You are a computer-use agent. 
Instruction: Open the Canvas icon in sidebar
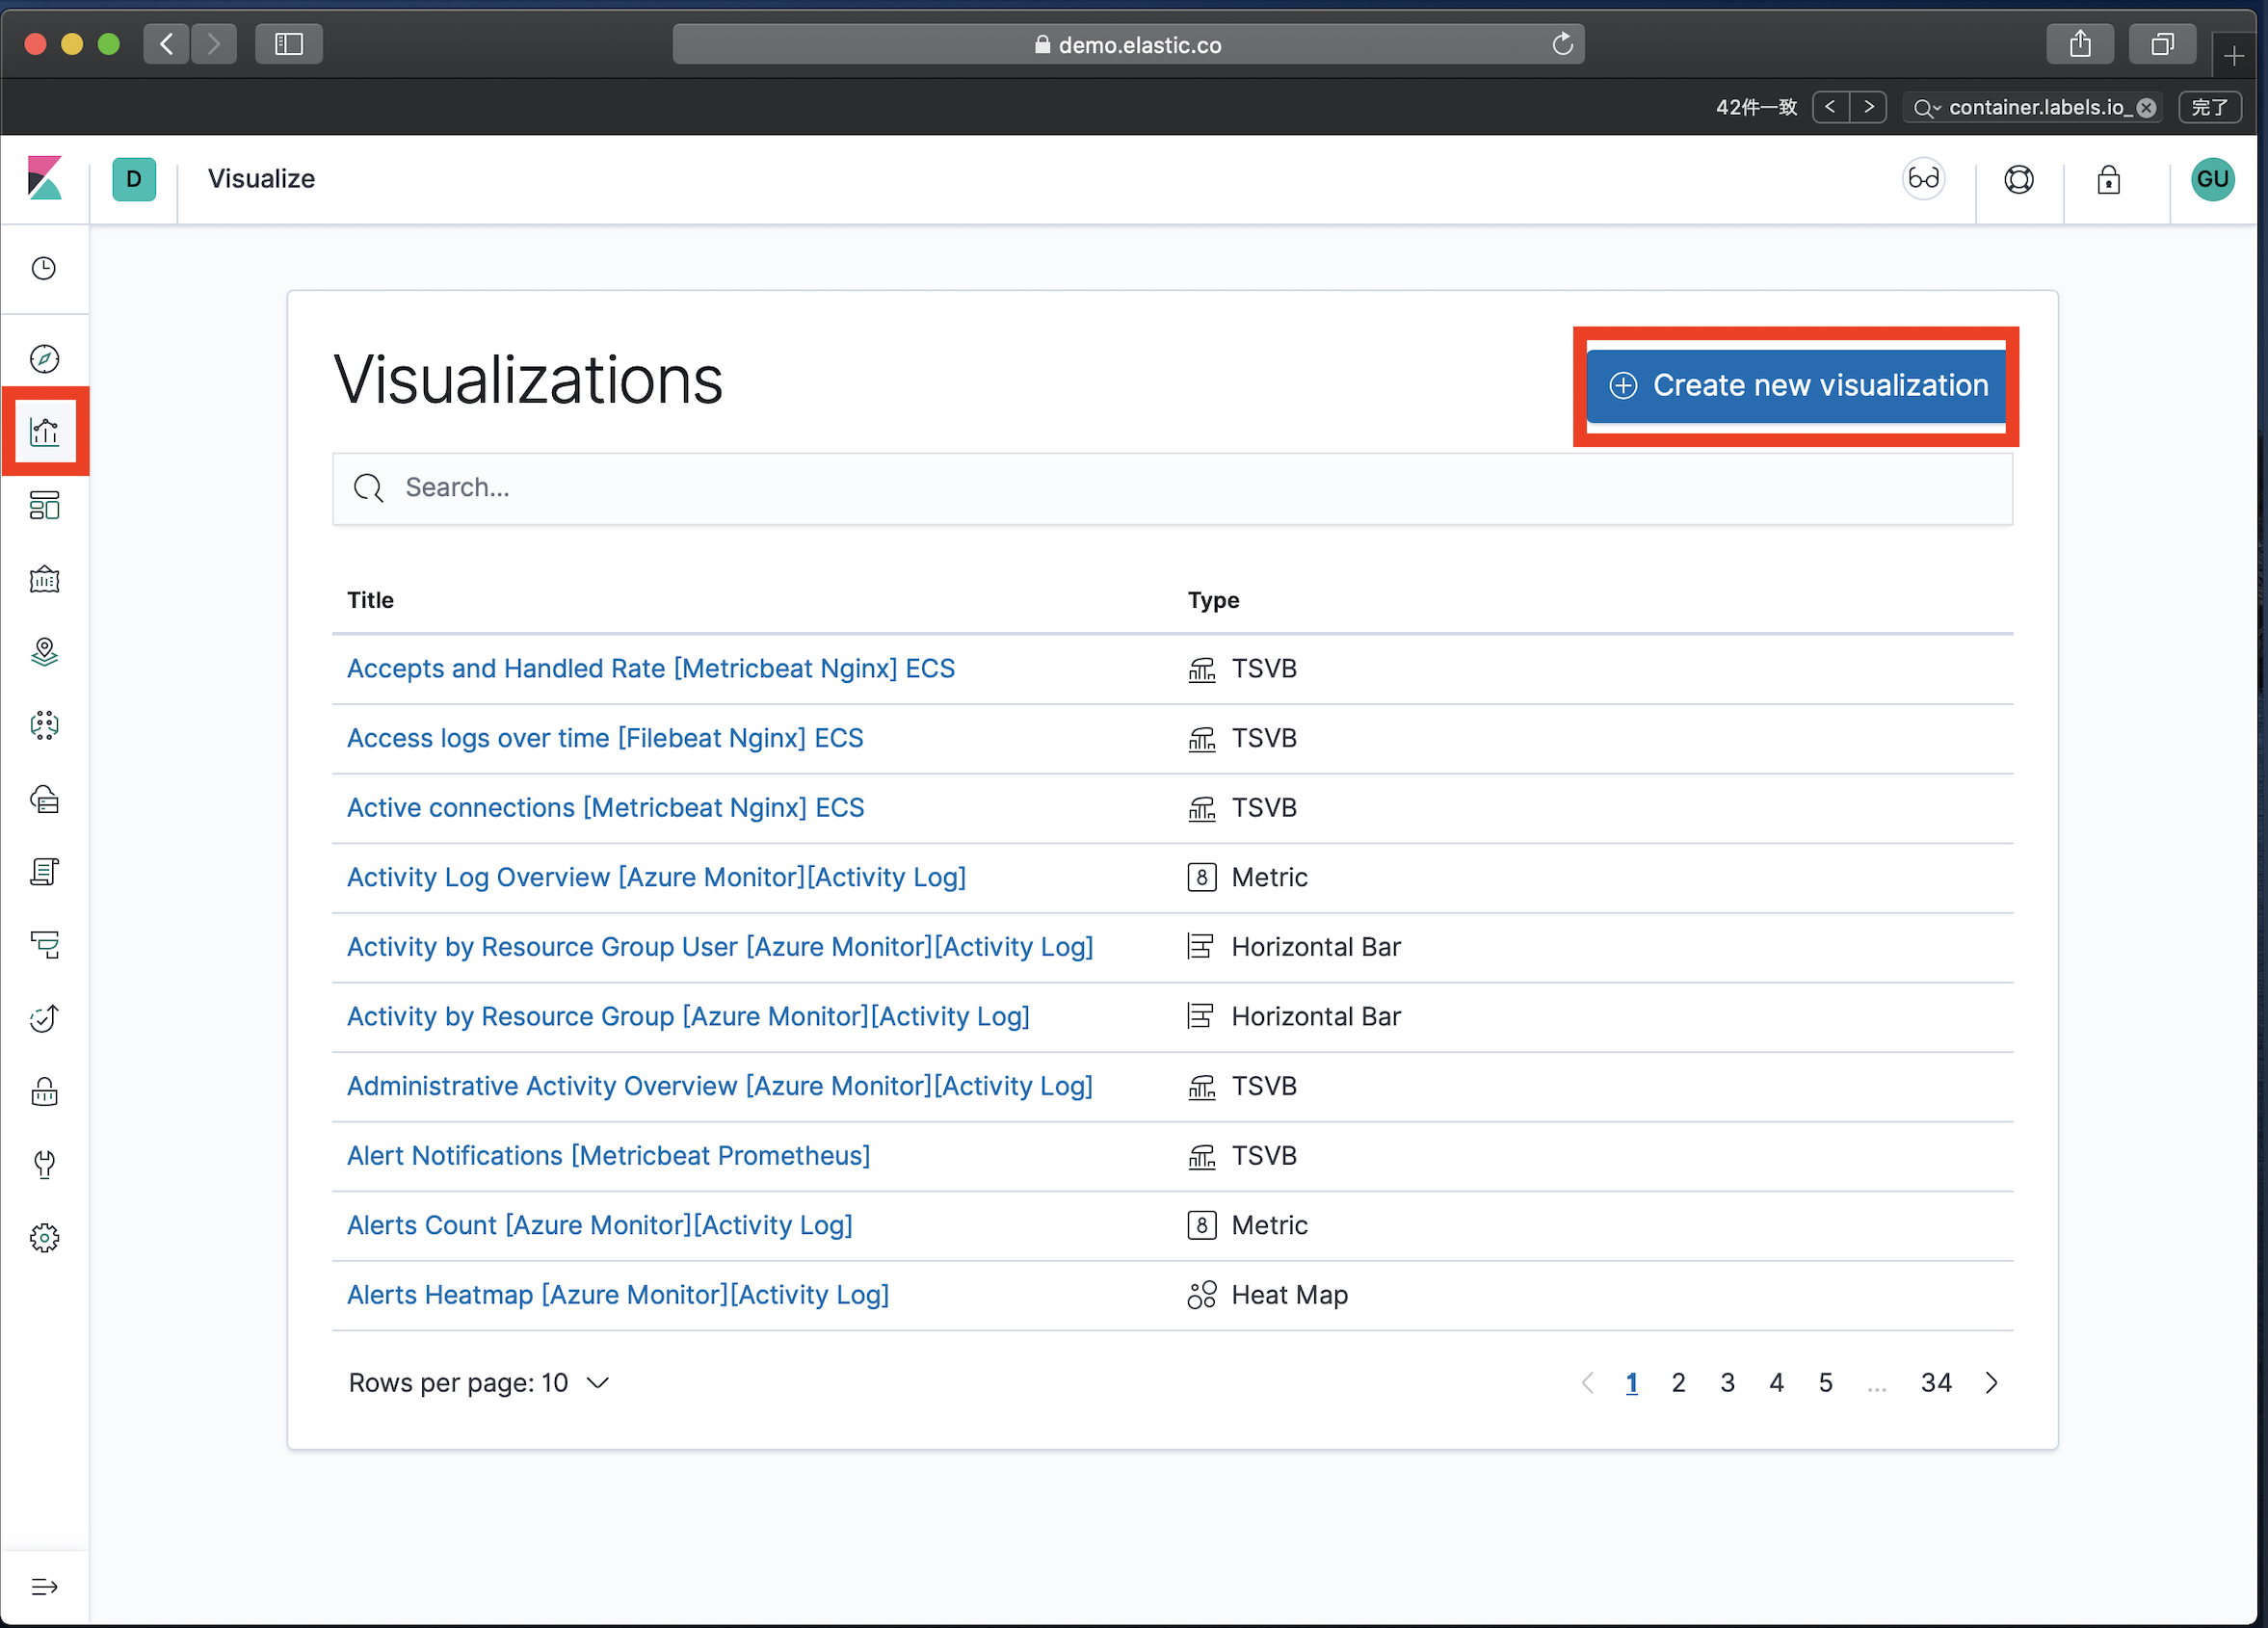(x=45, y=580)
